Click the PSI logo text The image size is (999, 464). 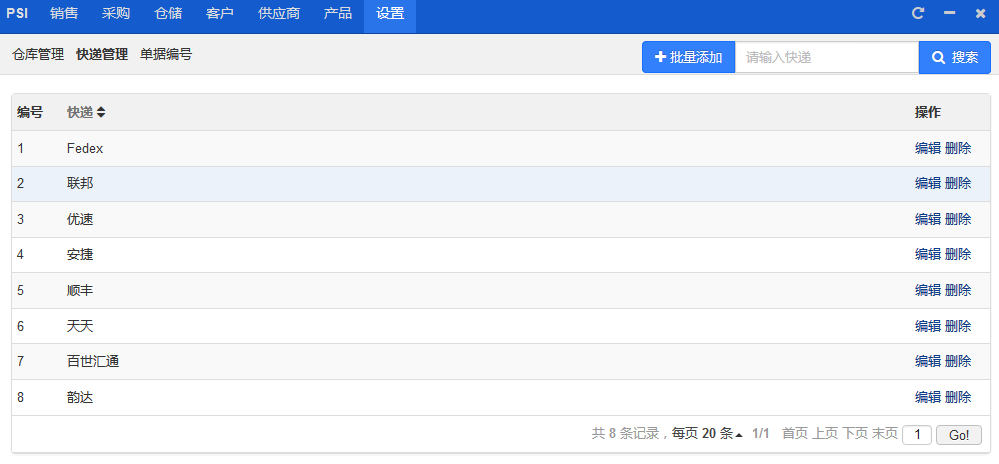click(17, 13)
